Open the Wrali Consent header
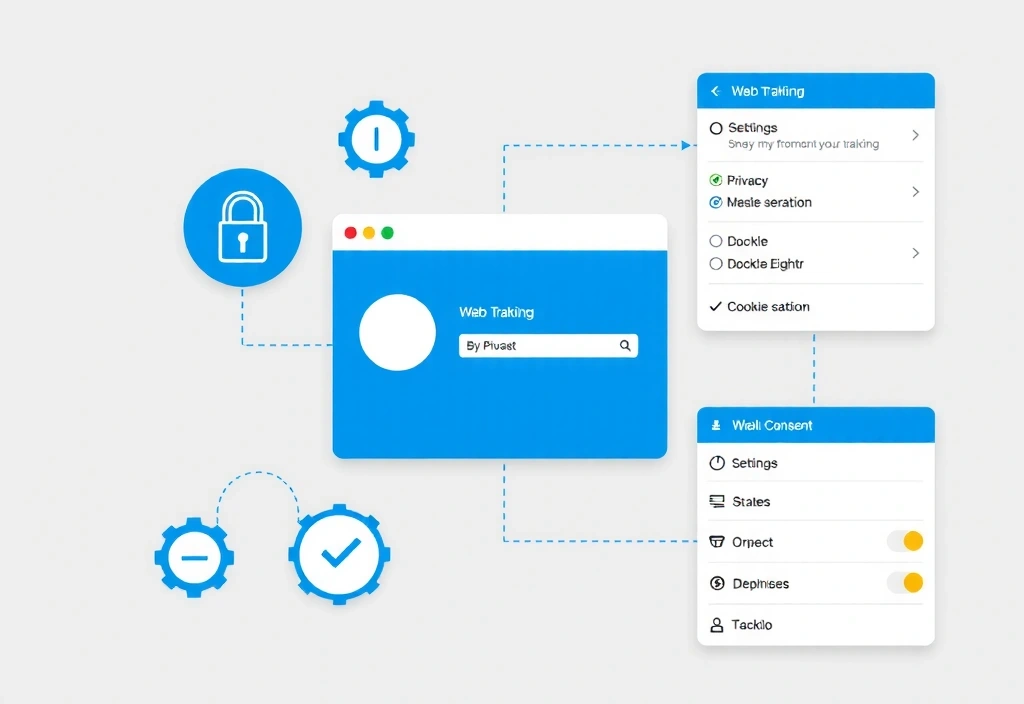The height and width of the screenshot is (704, 1024). coord(815,424)
